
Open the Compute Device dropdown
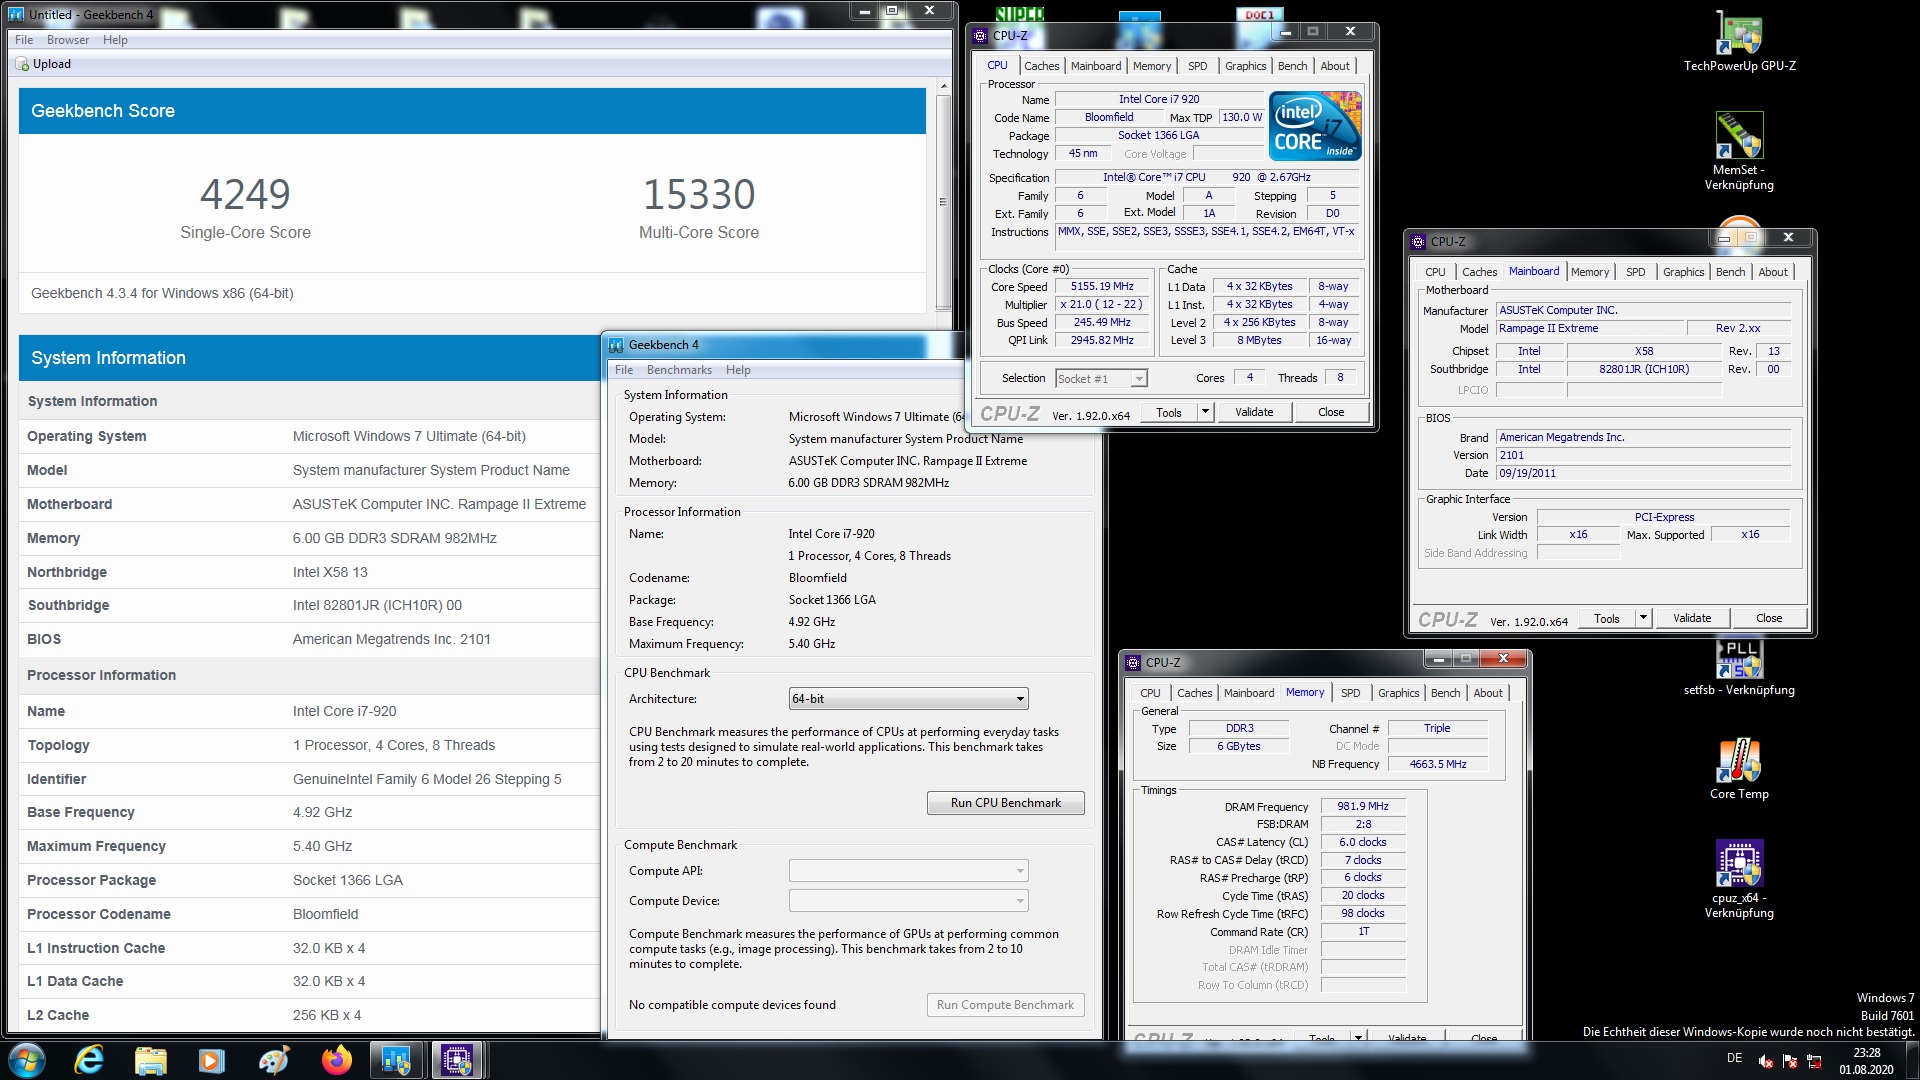coord(908,901)
